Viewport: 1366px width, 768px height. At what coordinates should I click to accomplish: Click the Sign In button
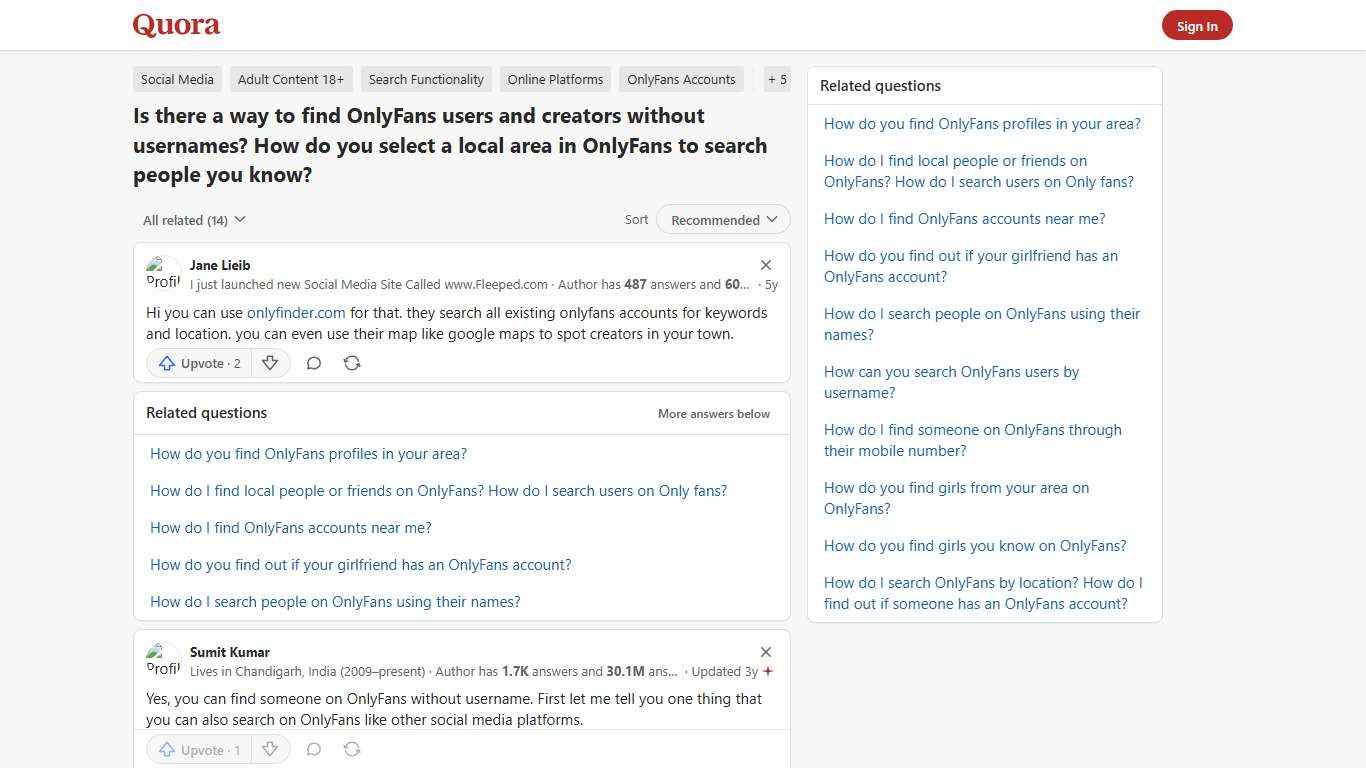1197,25
